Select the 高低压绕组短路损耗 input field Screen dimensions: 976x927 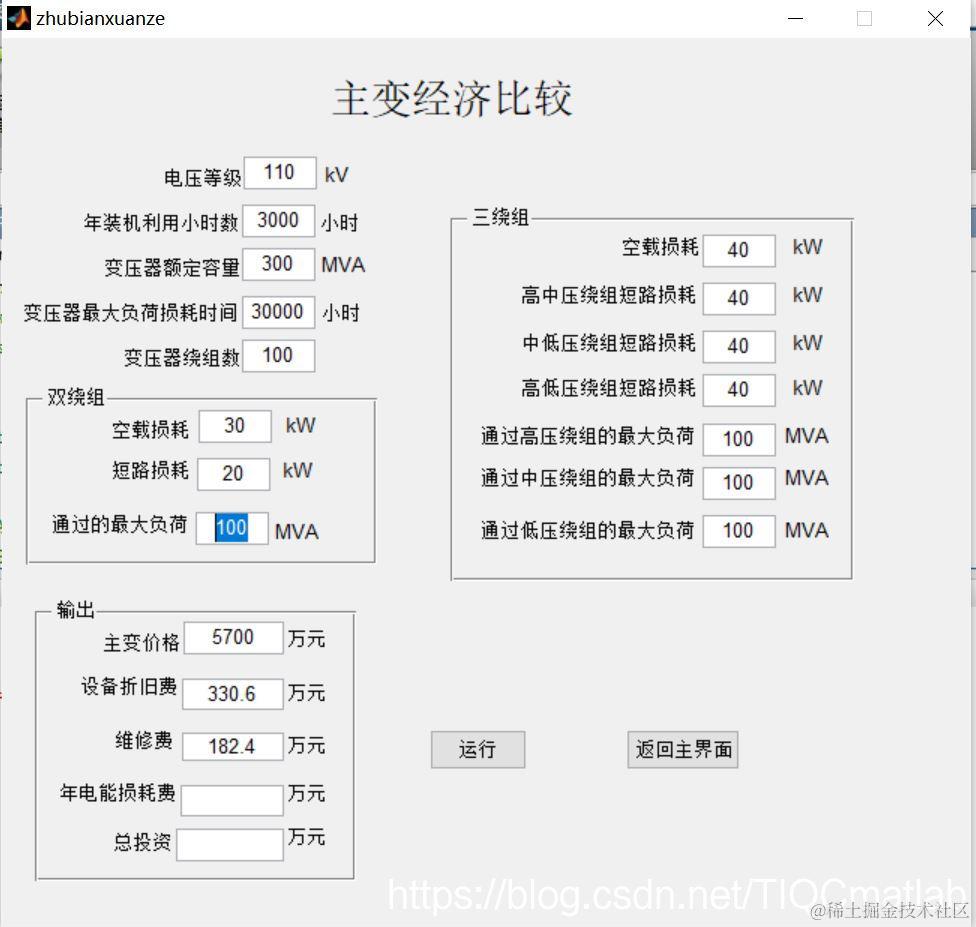coord(739,390)
